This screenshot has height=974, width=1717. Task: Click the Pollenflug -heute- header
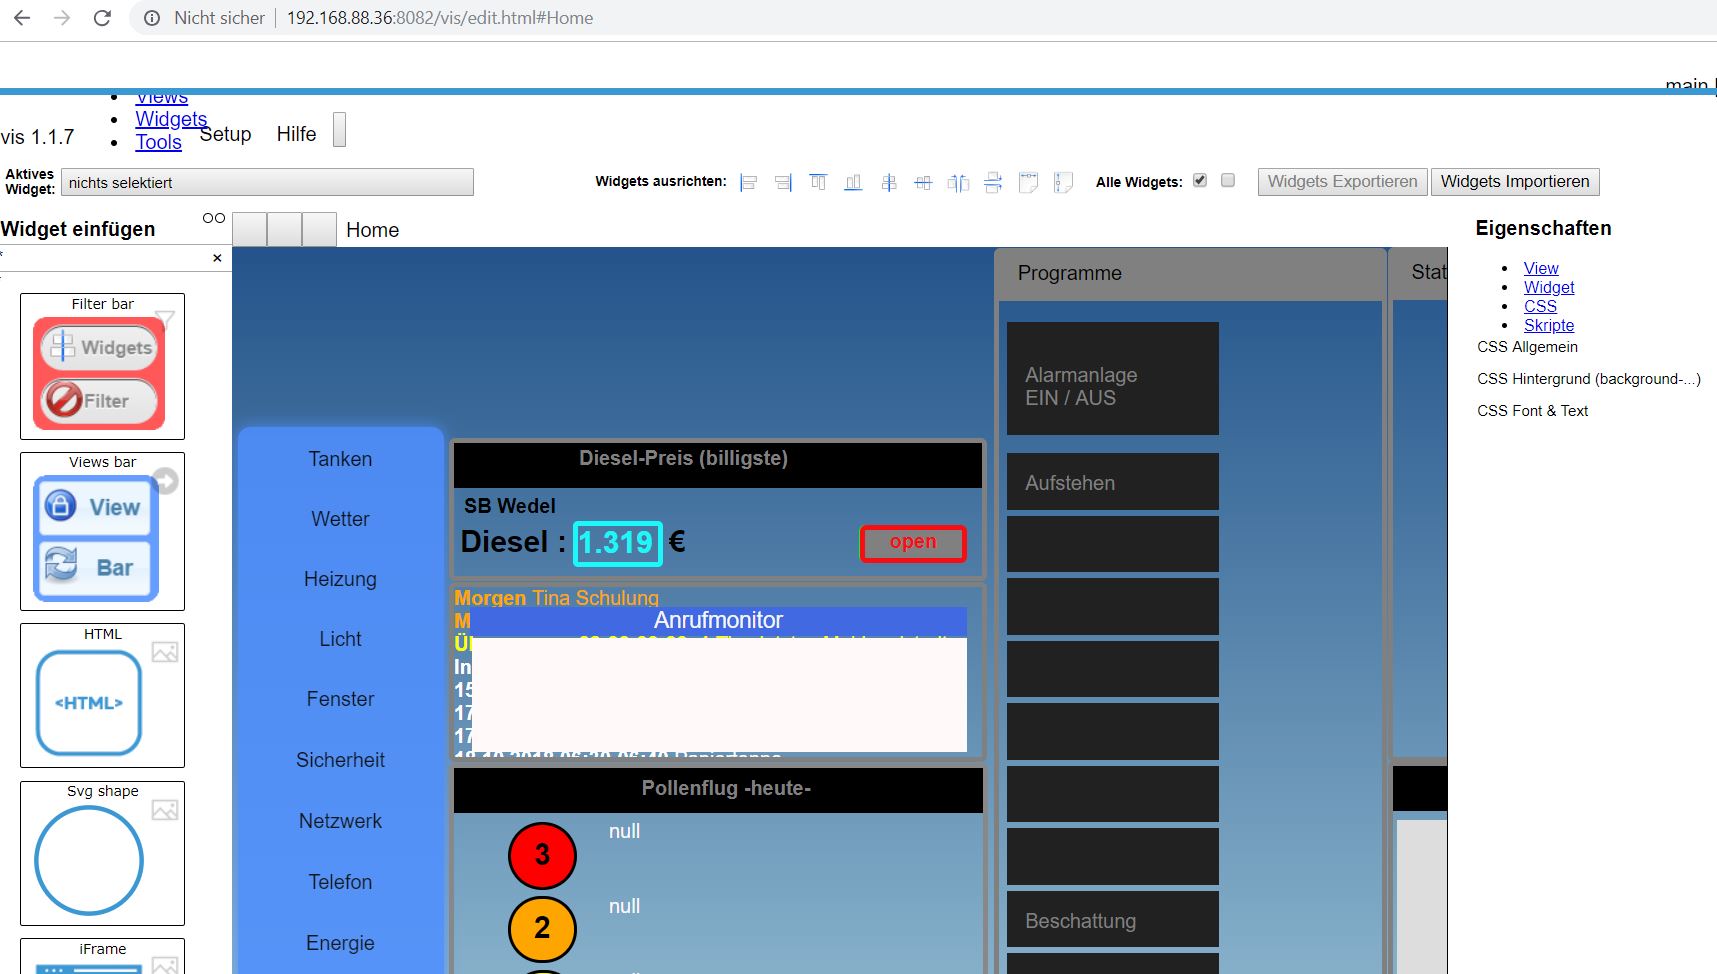pyautogui.click(x=718, y=790)
